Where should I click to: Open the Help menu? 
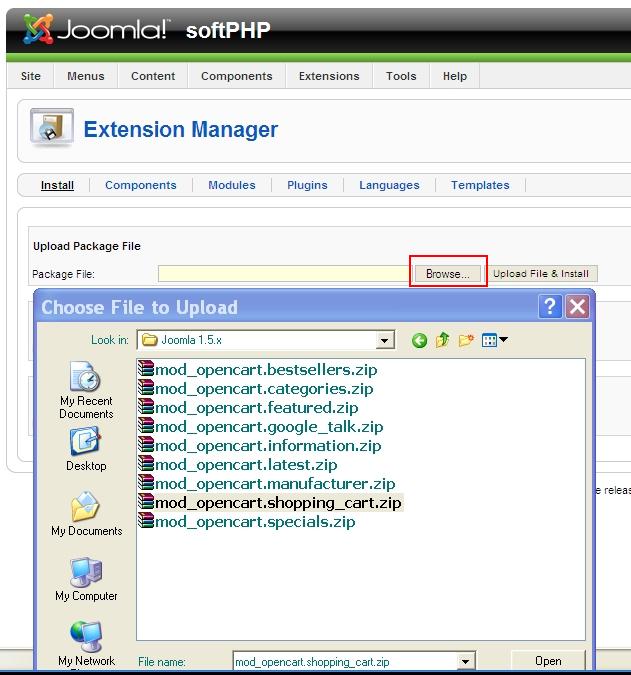point(455,76)
